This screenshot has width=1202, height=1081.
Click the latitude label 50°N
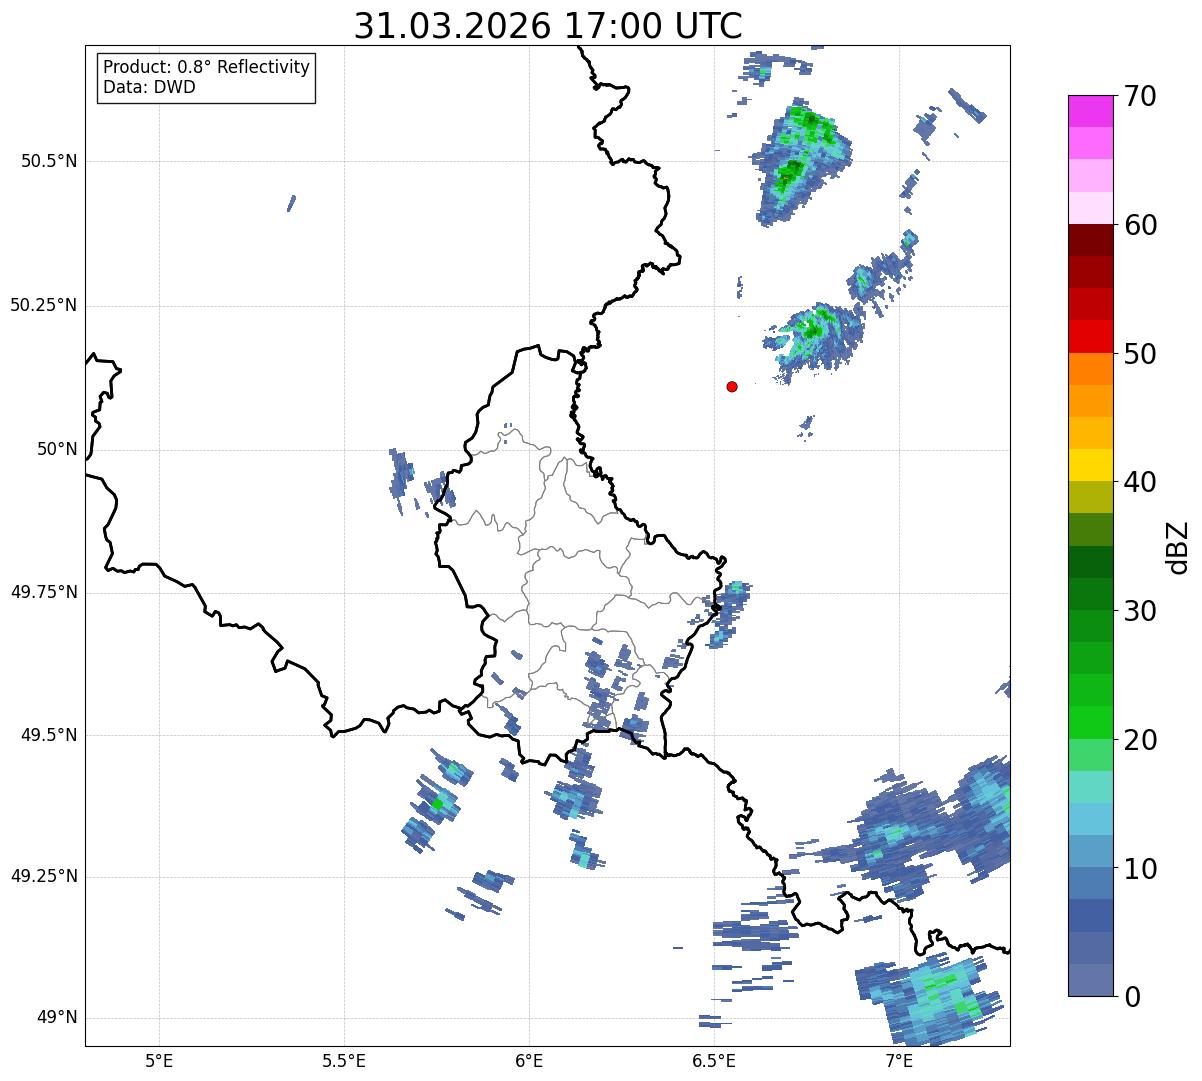coord(57,449)
